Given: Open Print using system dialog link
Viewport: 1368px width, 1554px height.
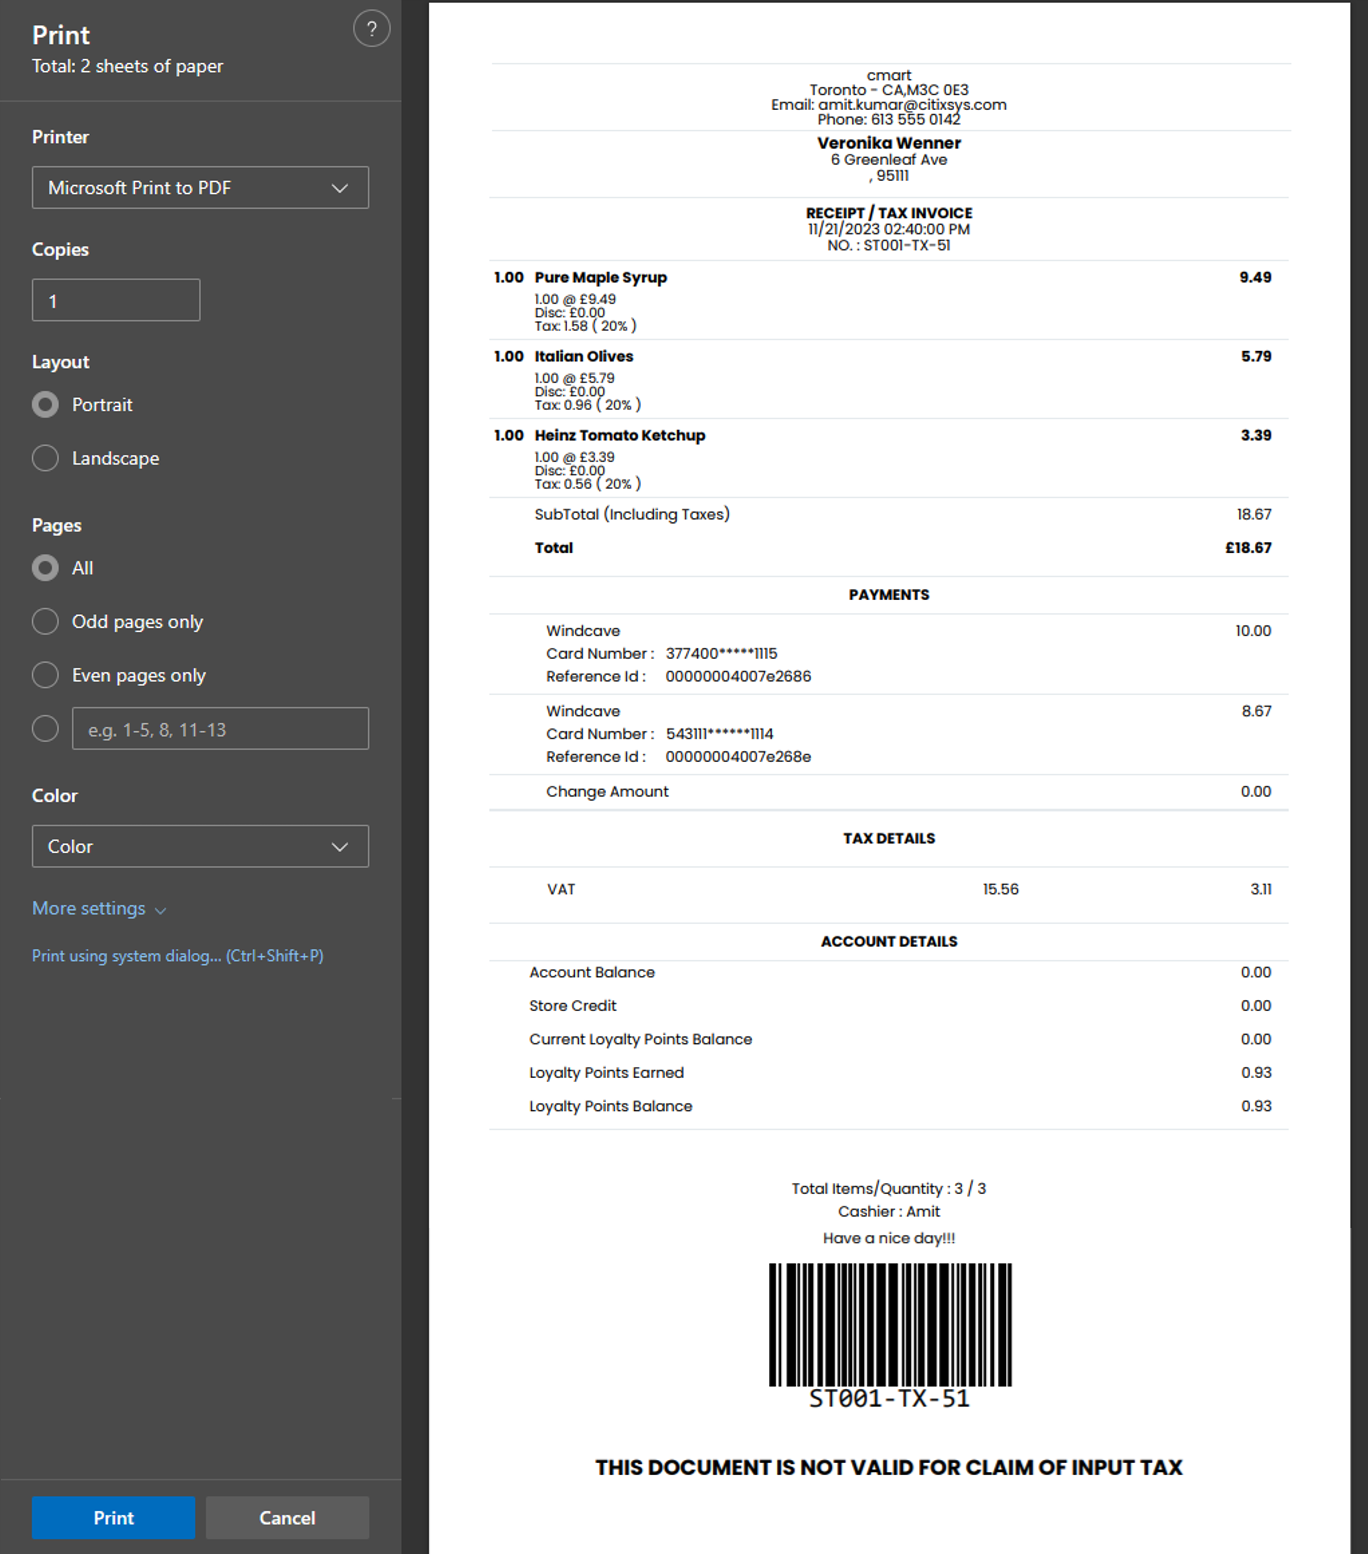Looking at the screenshot, I should click(x=177, y=956).
